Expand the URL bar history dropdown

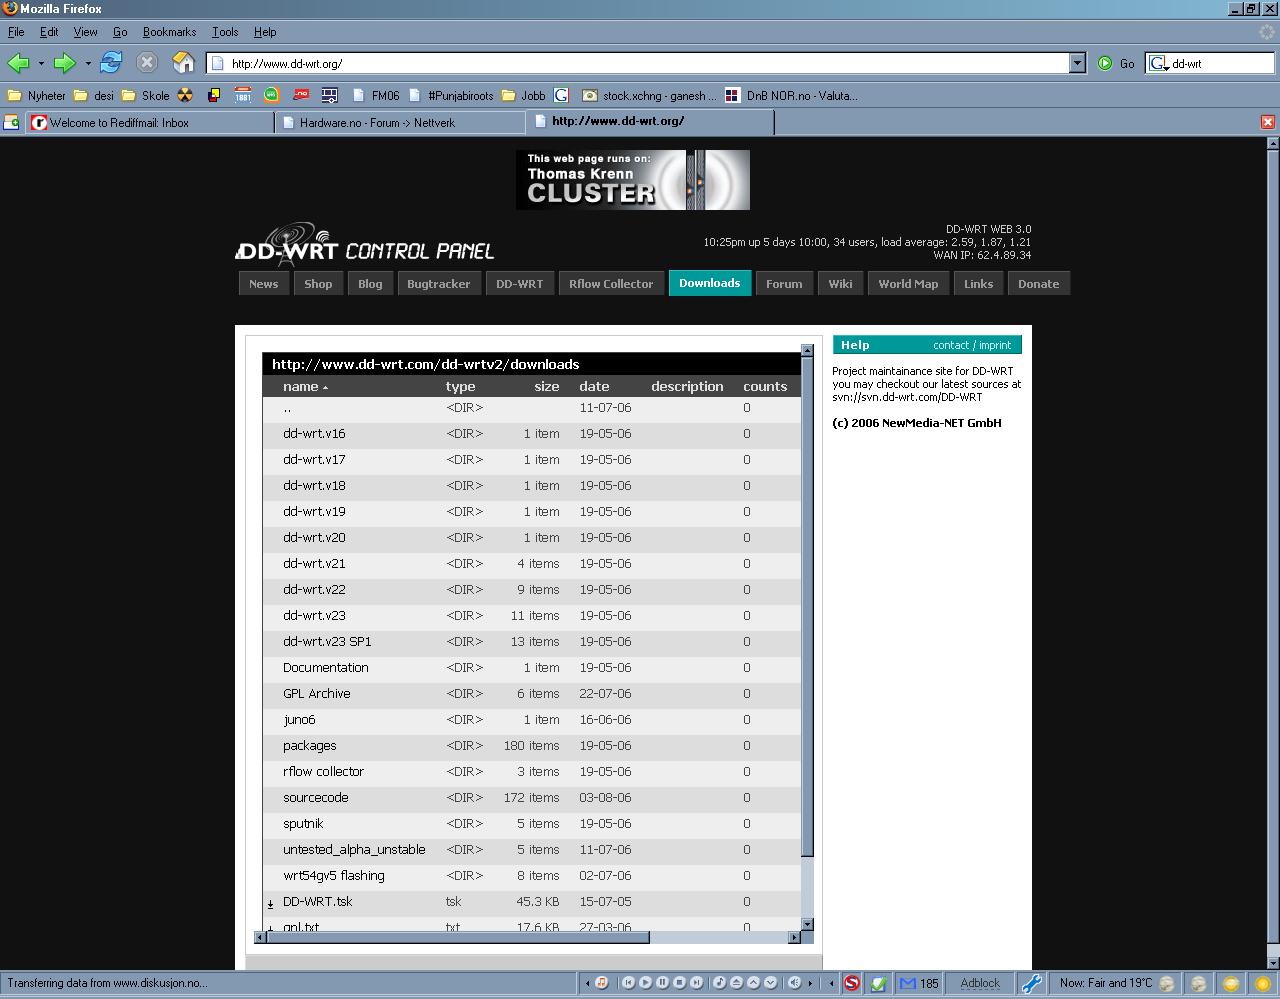[x=1077, y=63]
